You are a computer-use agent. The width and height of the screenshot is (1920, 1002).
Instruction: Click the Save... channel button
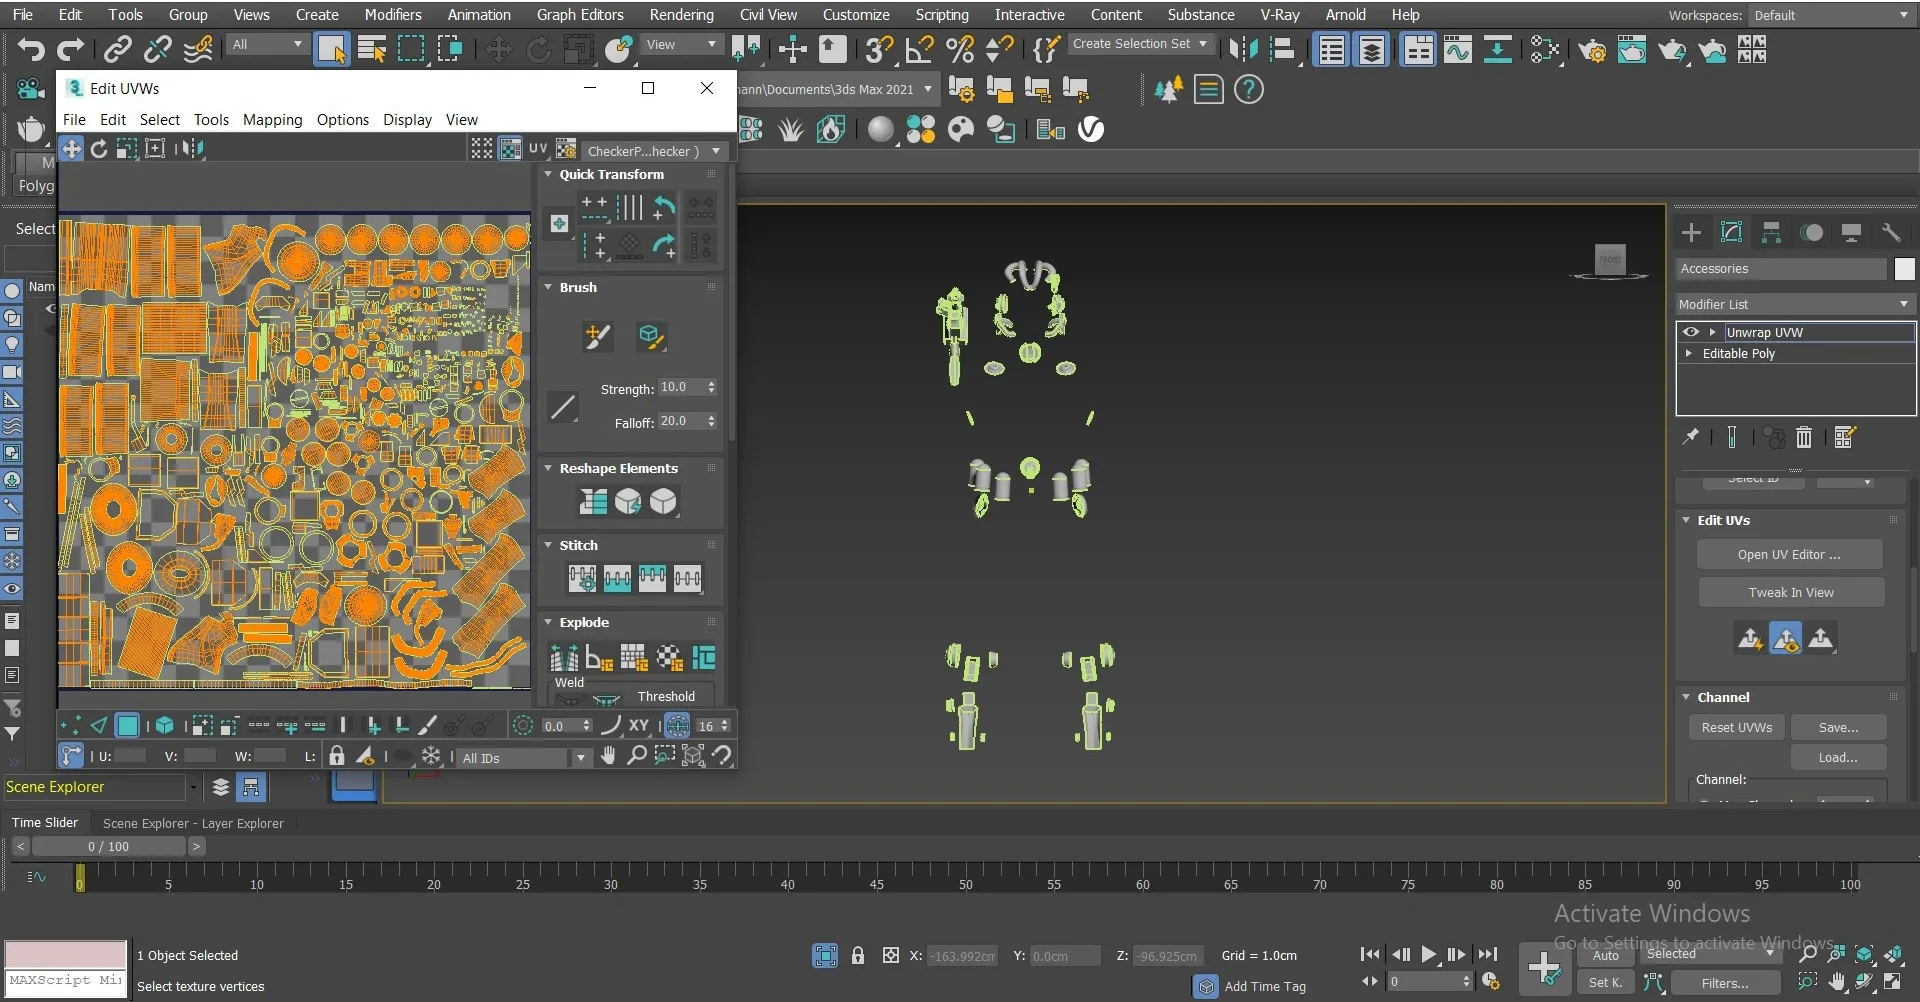[x=1838, y=728]
